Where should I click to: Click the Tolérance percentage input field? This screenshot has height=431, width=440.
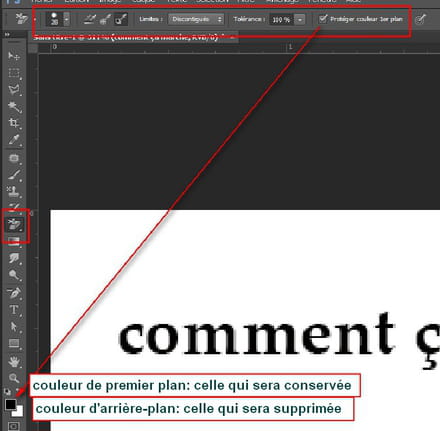(281, 20)
